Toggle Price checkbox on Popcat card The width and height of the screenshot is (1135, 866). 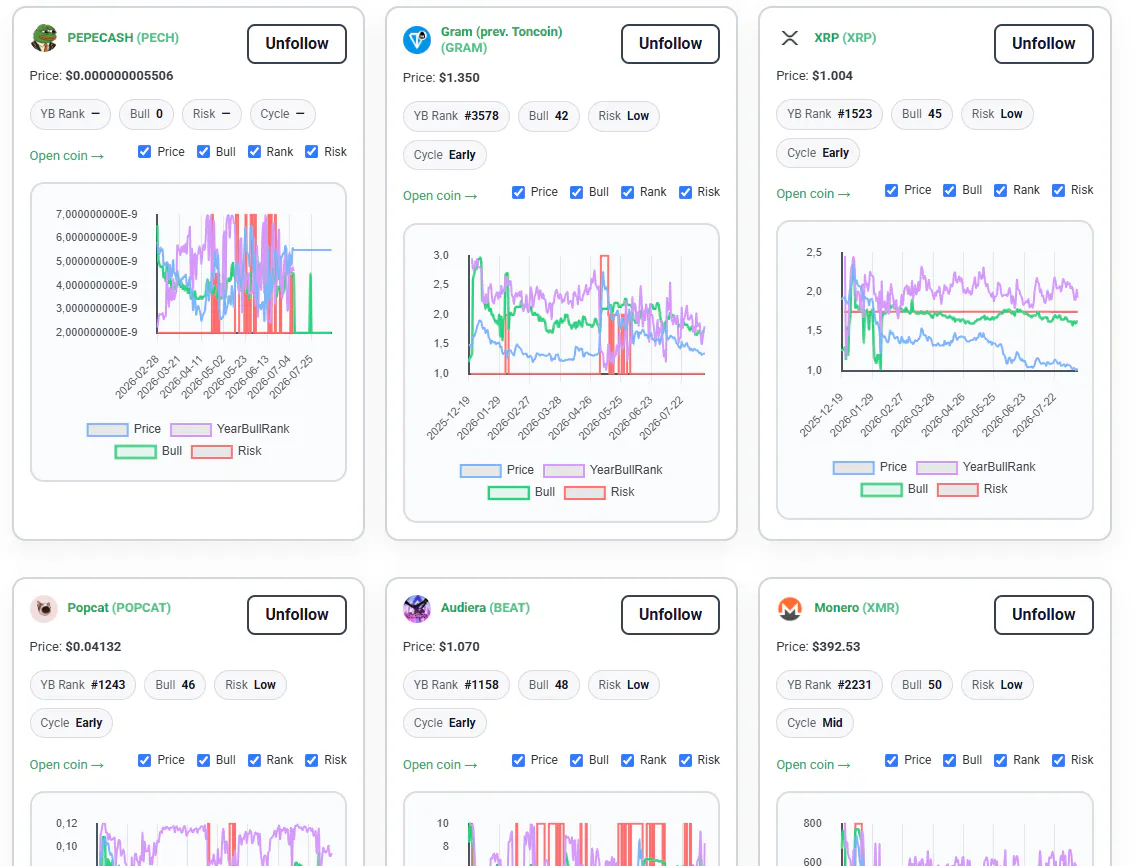[x=145, y=760]
